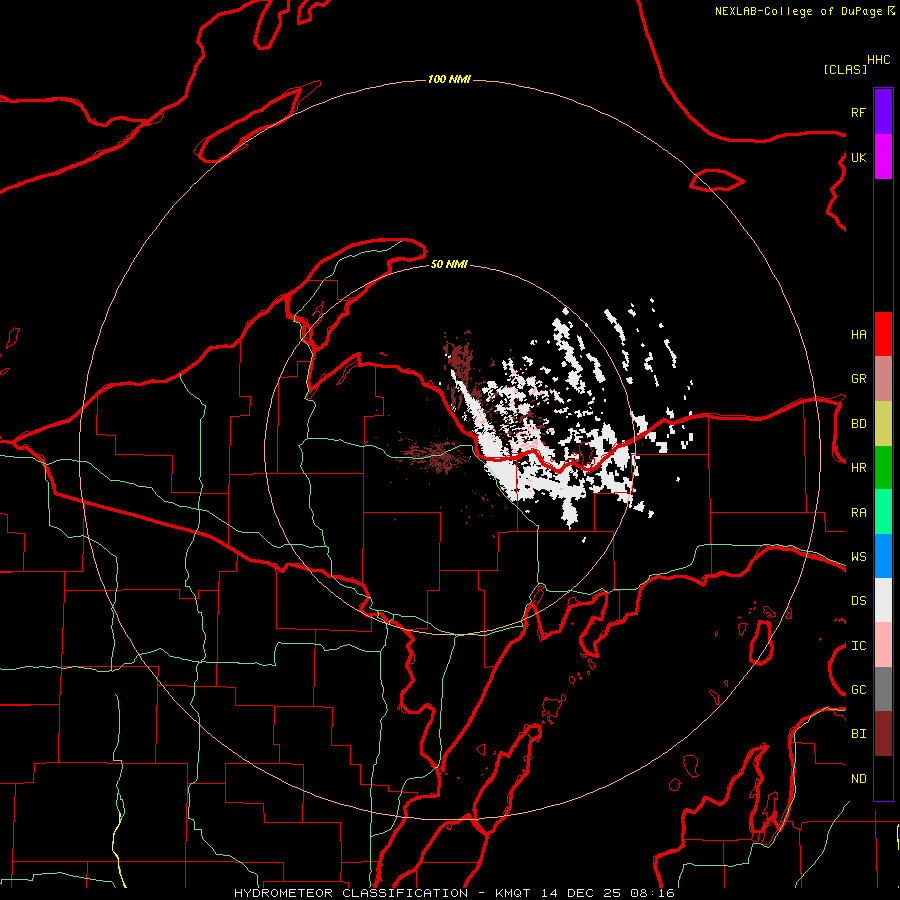The width and height of the screenshot is (900, 900).
Task: Click the GR legend label
Action: (x=858, y=379)
